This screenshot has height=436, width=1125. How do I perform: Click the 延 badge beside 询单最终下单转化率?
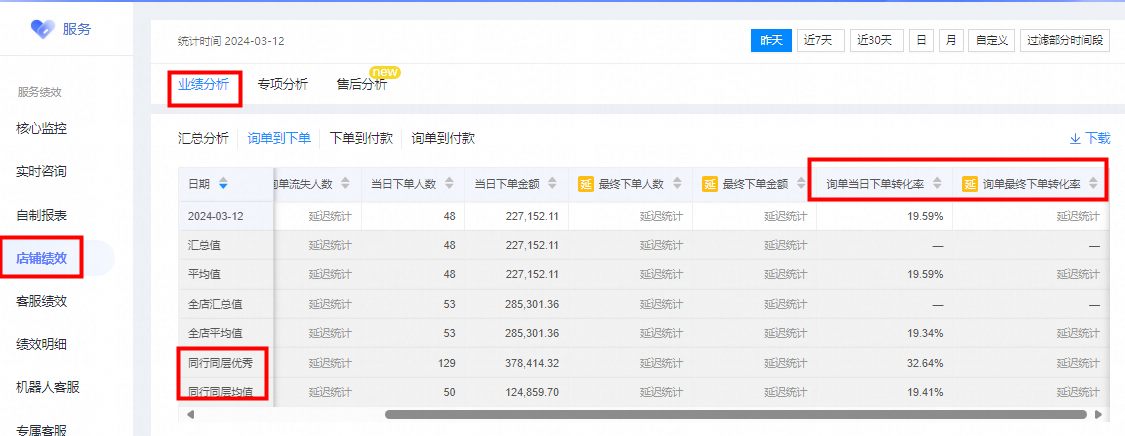coord(969,184)
